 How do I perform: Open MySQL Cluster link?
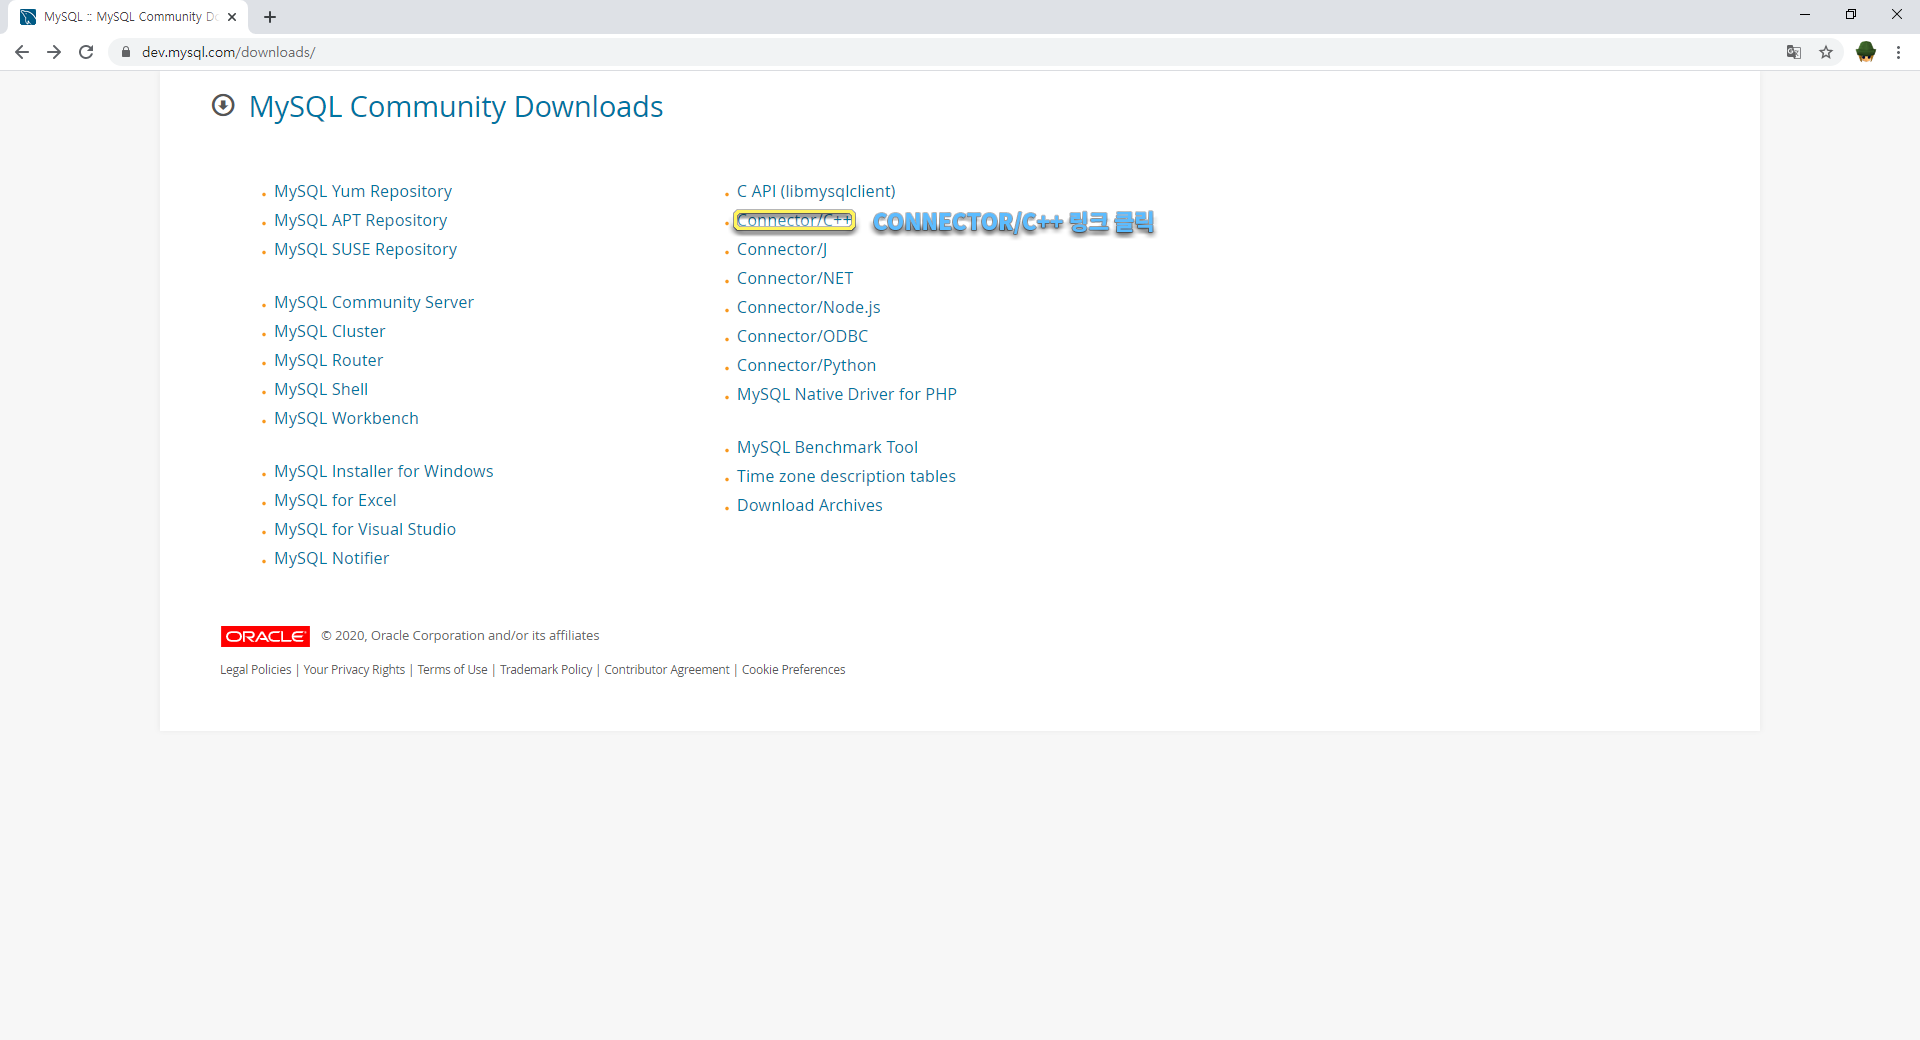click(x=329, y=331)
